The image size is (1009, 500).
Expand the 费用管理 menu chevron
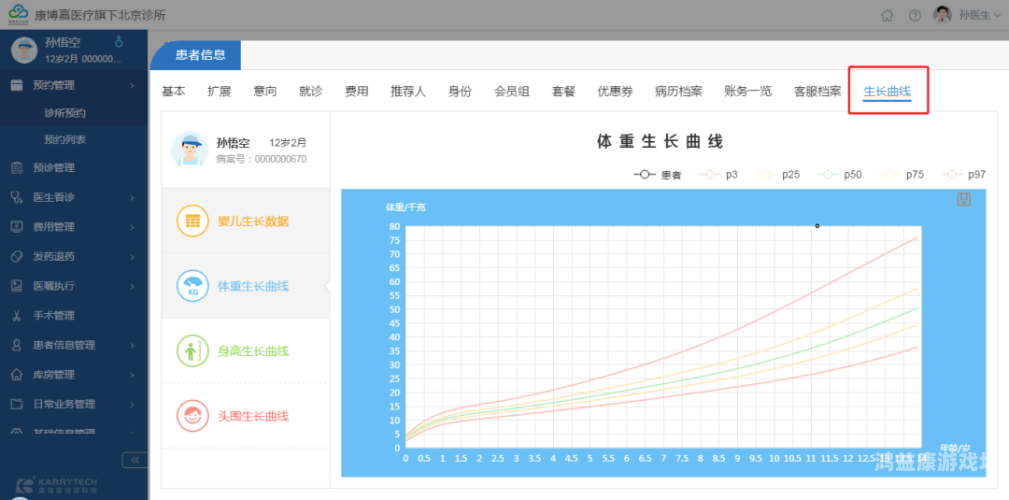pyautogui.click(x=132, y=227)
